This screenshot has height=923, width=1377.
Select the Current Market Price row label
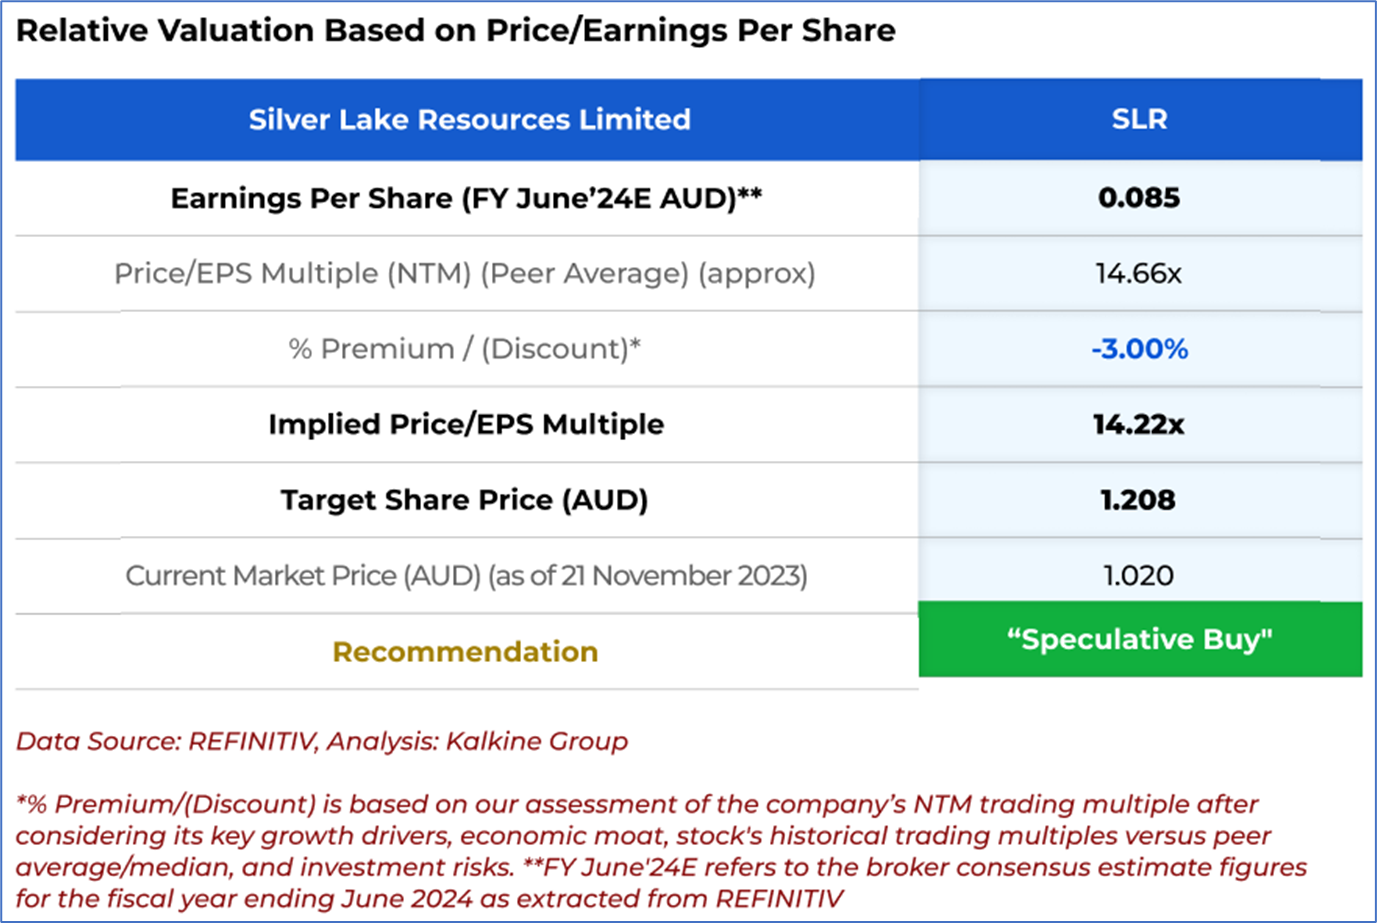pos(466,576)
